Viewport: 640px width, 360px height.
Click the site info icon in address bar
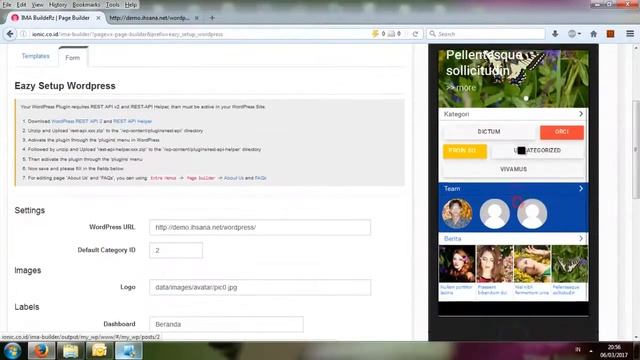pos(24,34)
